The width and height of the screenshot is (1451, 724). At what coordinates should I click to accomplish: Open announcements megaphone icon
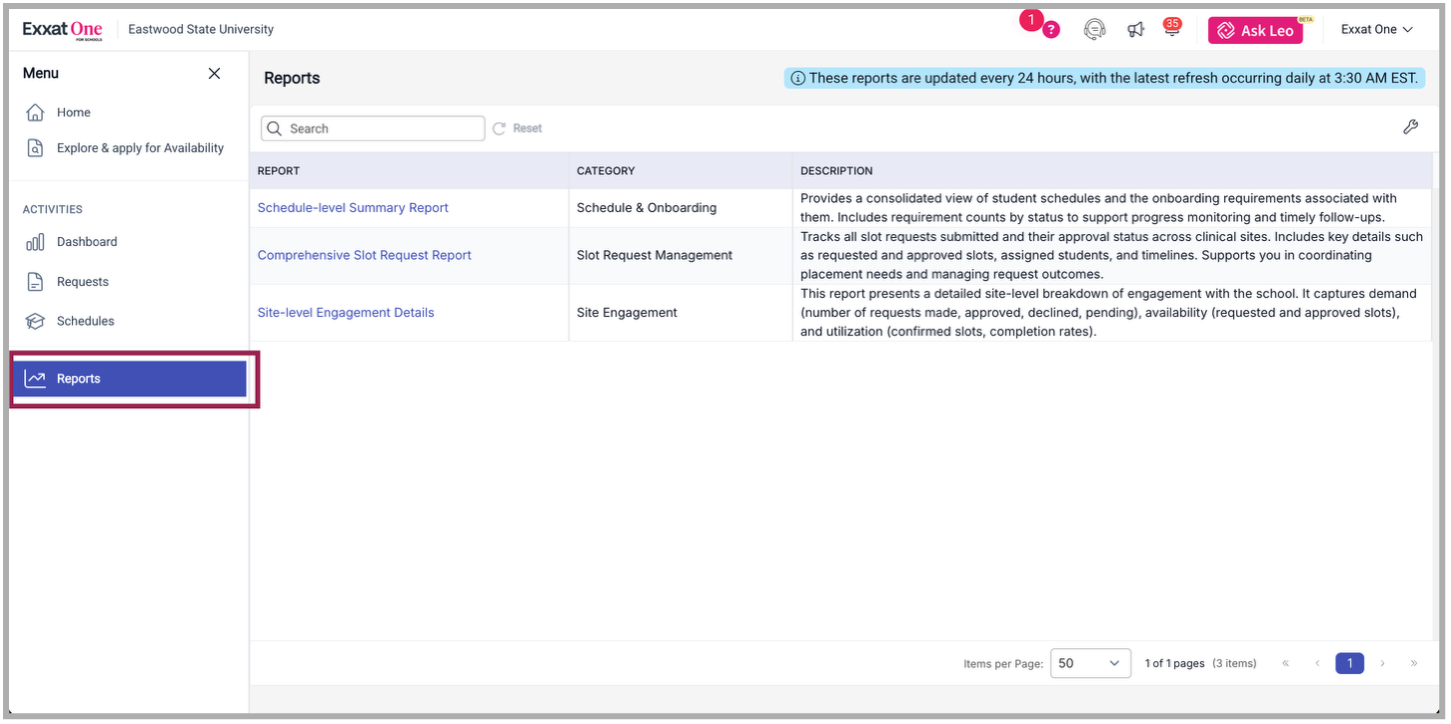coord(1135,30)
